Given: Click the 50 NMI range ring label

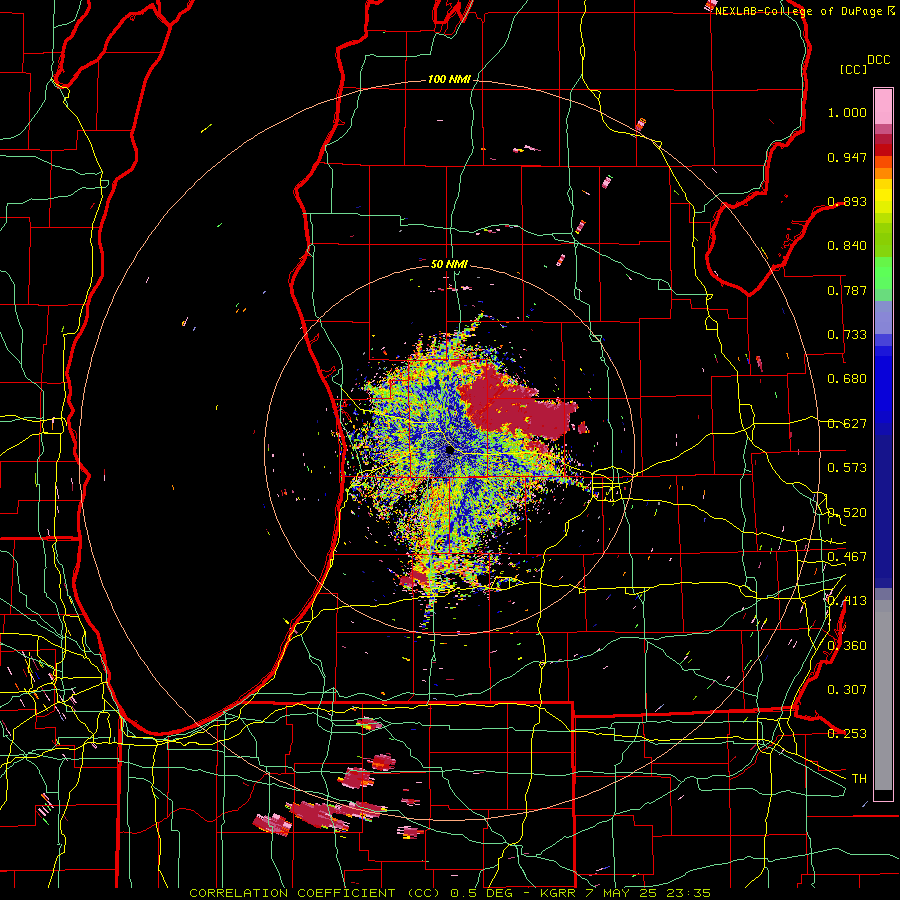Looking at the screenshot, I should (x=449, y=264).
